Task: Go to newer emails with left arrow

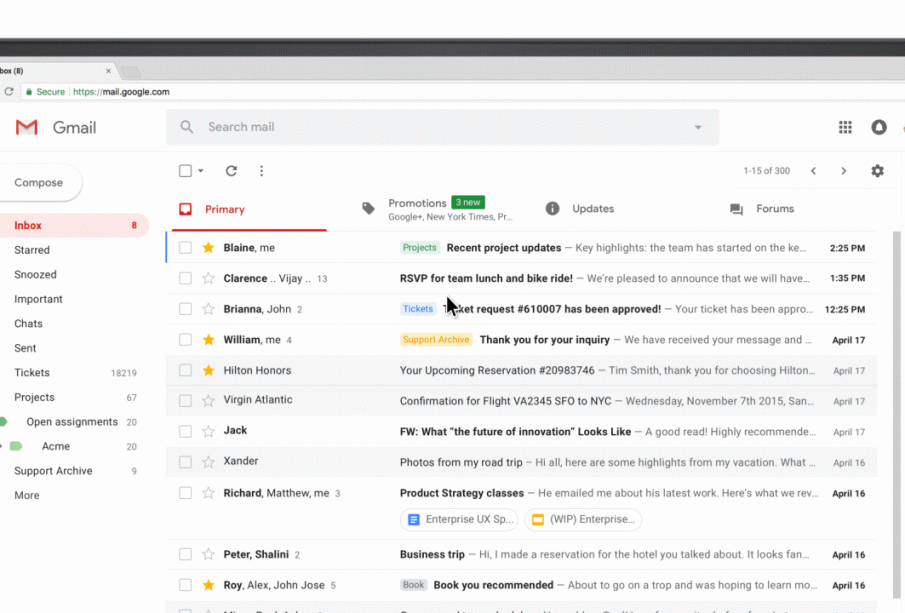Action: [x=813, y=171]
